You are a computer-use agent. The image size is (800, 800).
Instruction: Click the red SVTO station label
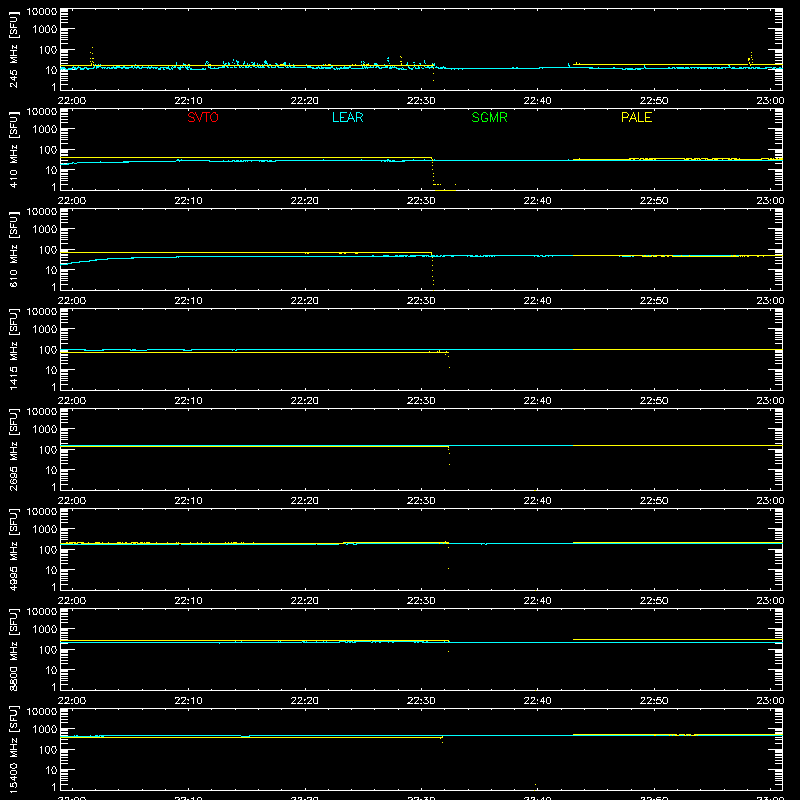click(203, 117)
